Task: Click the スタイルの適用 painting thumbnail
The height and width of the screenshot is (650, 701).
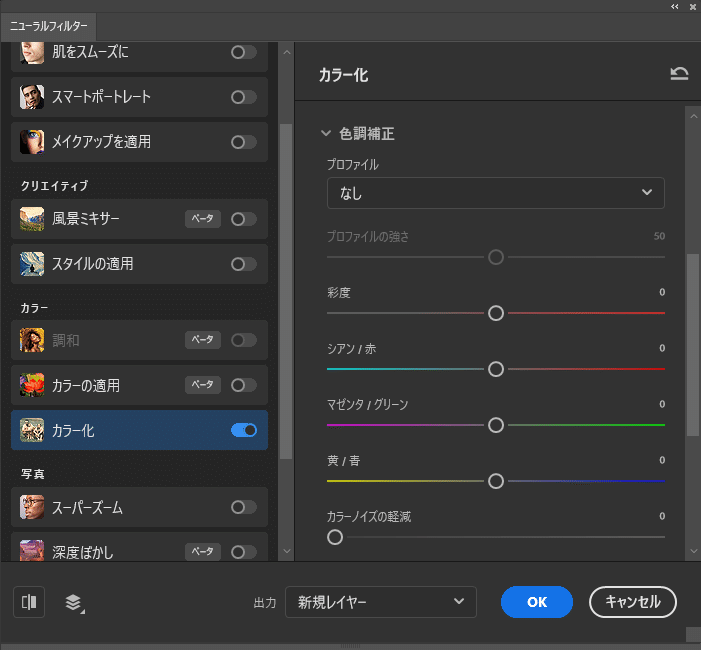Action: point(32,264)
